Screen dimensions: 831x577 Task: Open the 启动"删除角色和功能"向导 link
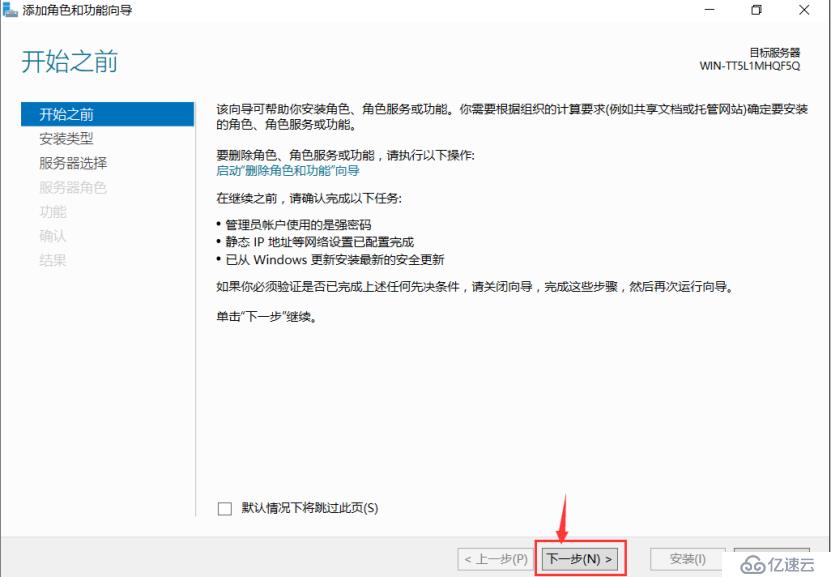click(x=288, y=171)
